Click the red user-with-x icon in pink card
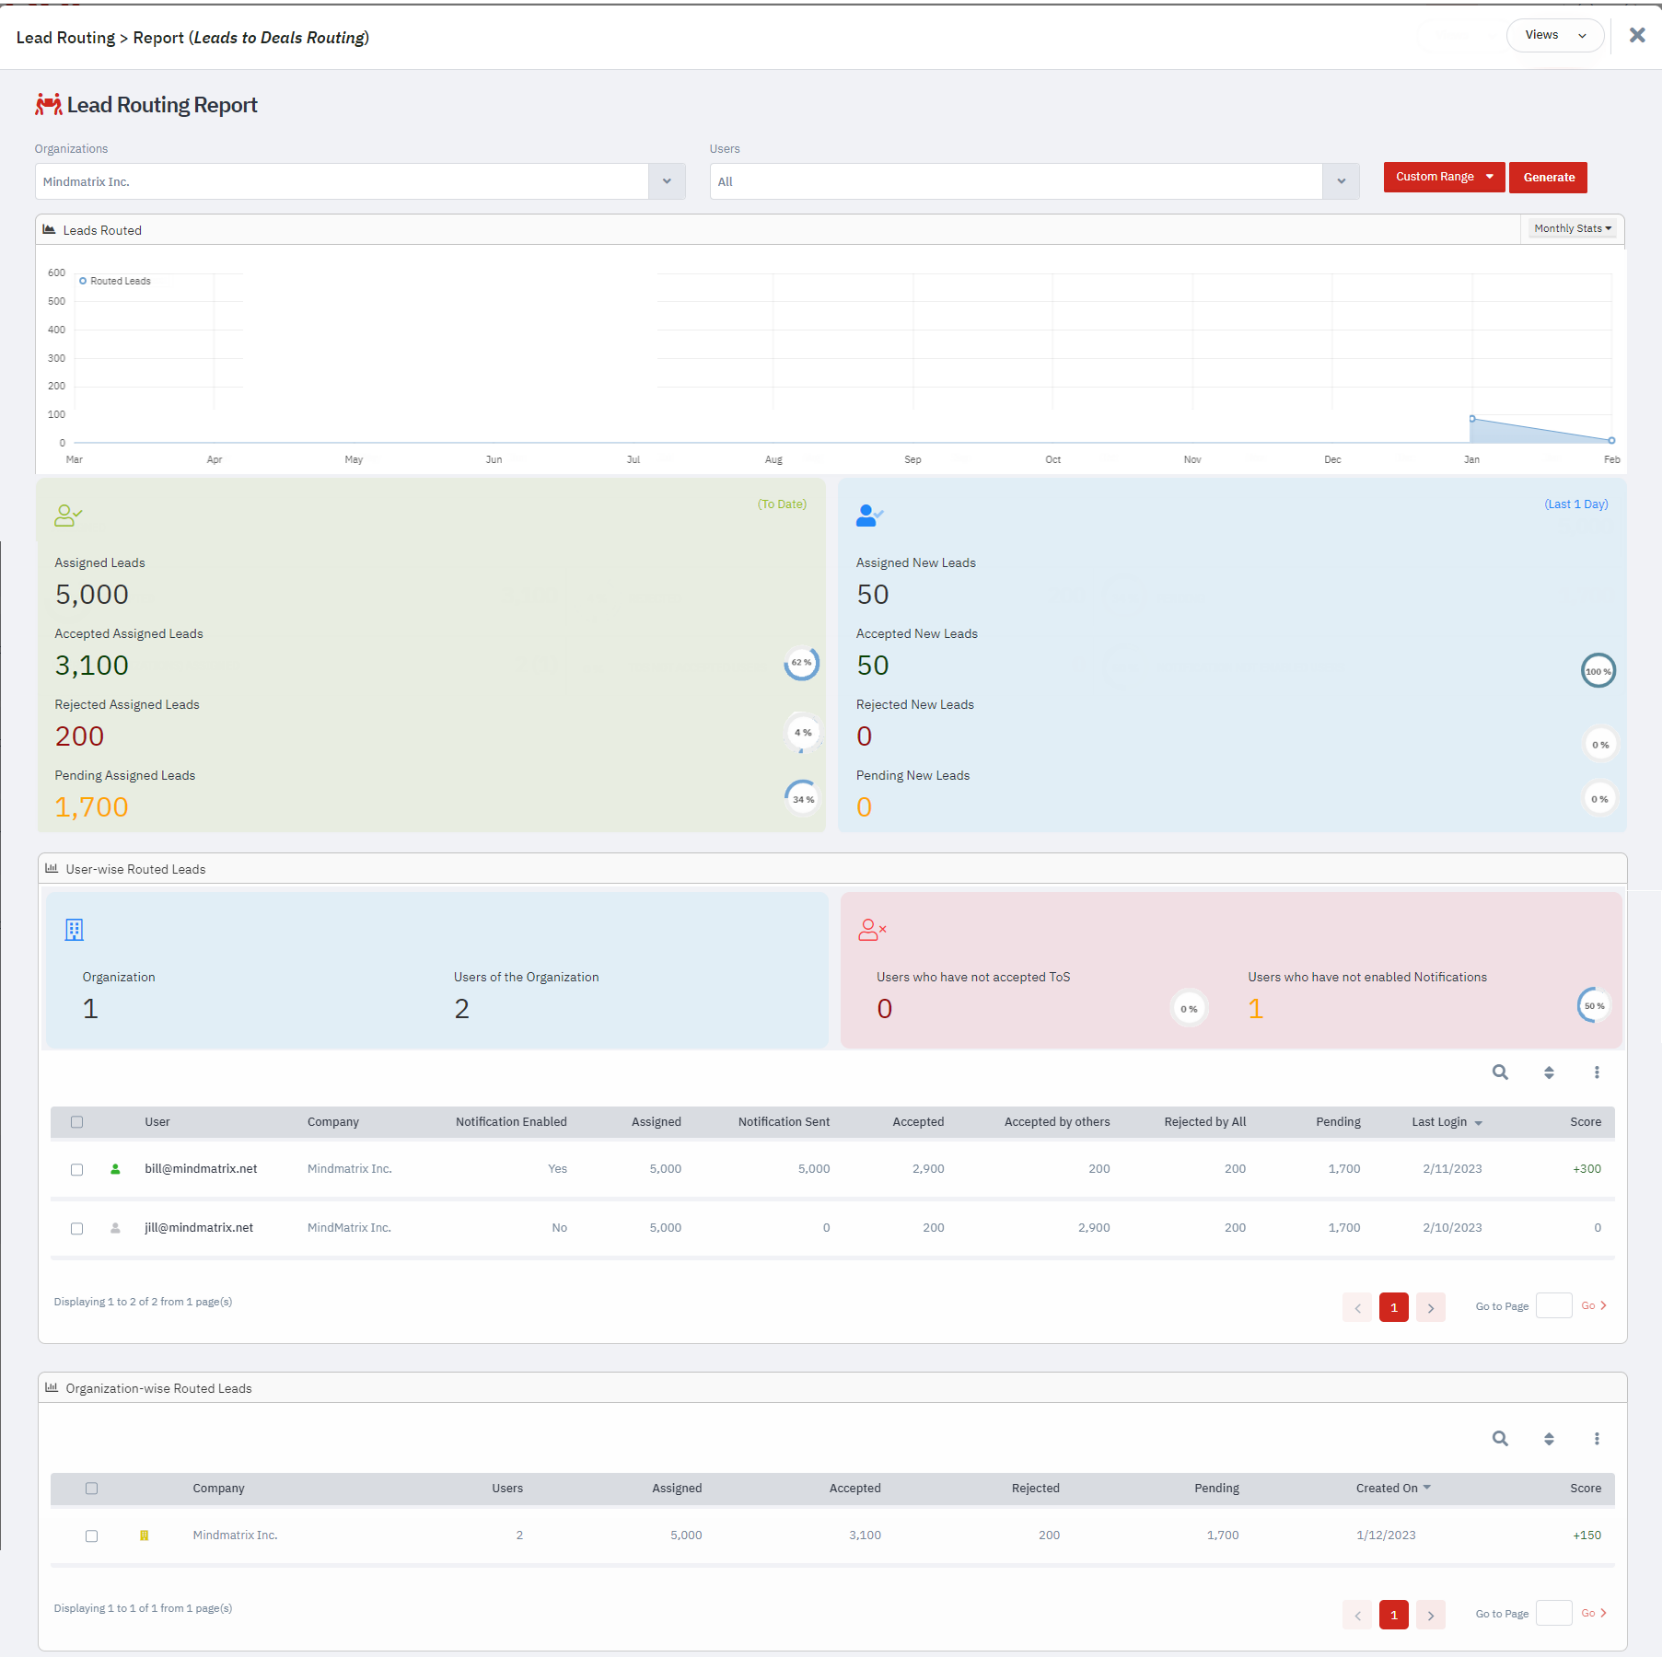This screenshot has height=1657, width=1662. (x=872, y=930)
